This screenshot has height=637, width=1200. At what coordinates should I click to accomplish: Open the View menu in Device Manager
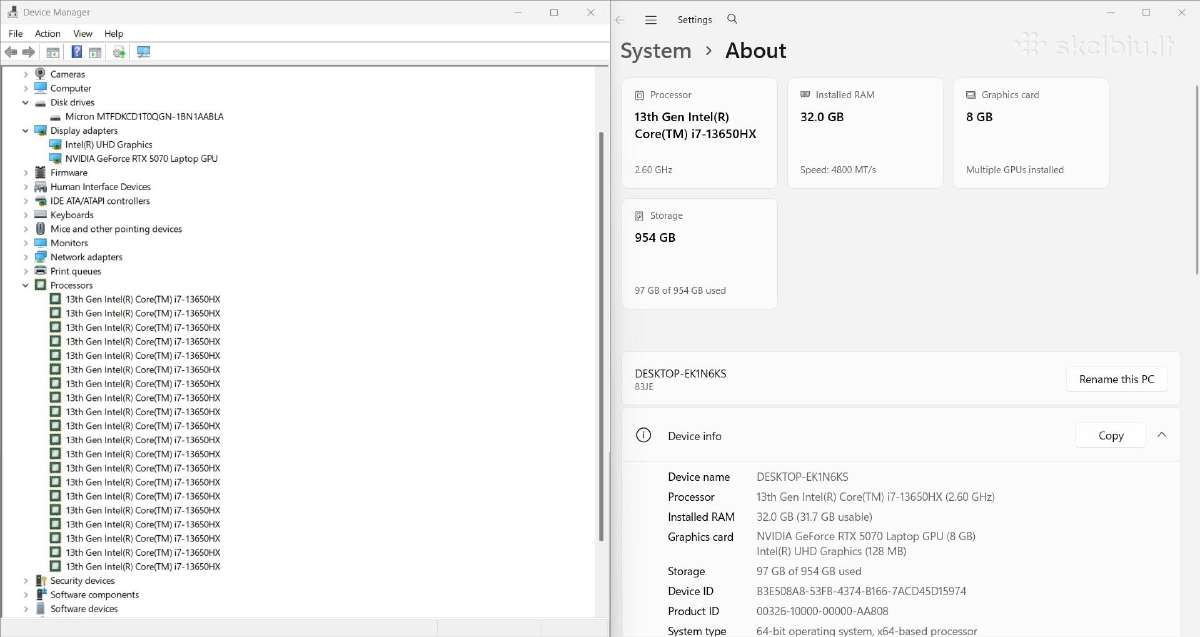[82, 34]
